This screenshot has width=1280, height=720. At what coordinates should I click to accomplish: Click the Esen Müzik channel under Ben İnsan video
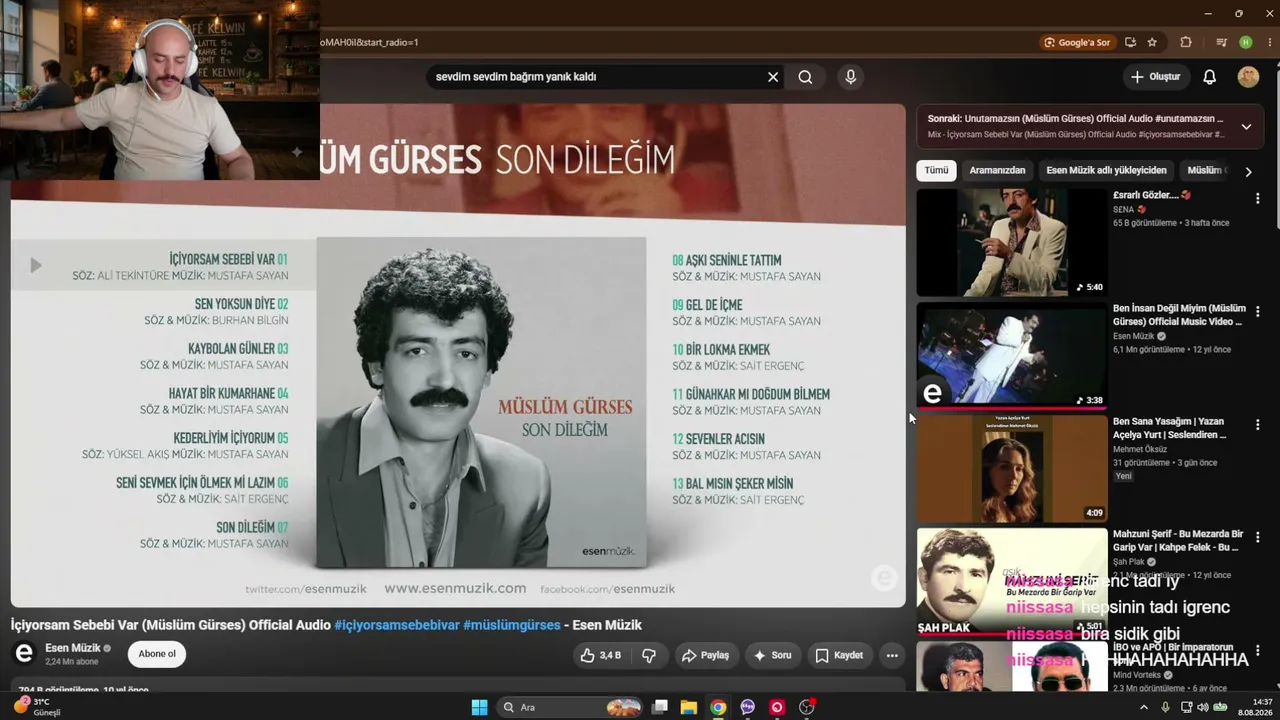coord(1133,336)
